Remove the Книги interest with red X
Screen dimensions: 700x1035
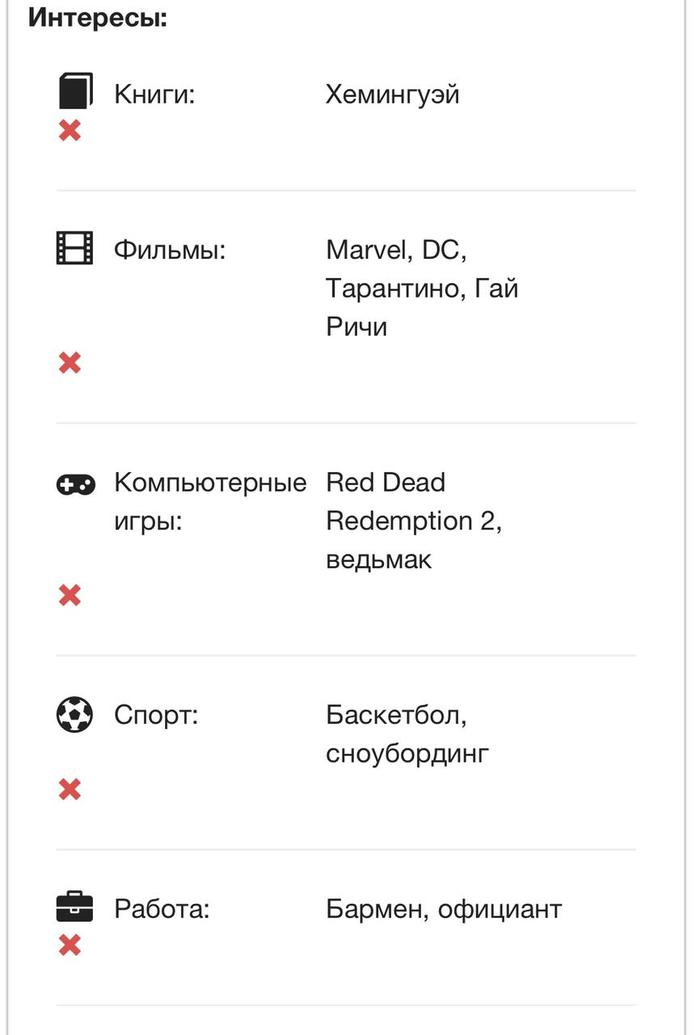pyautogui.click(x=70, y=130)
